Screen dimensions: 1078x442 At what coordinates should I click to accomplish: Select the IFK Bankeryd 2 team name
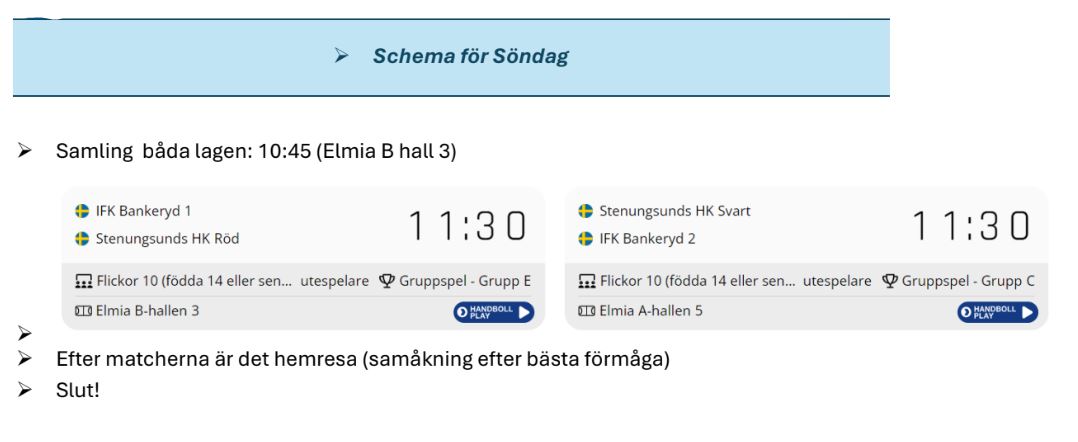[x=647, y=239]
